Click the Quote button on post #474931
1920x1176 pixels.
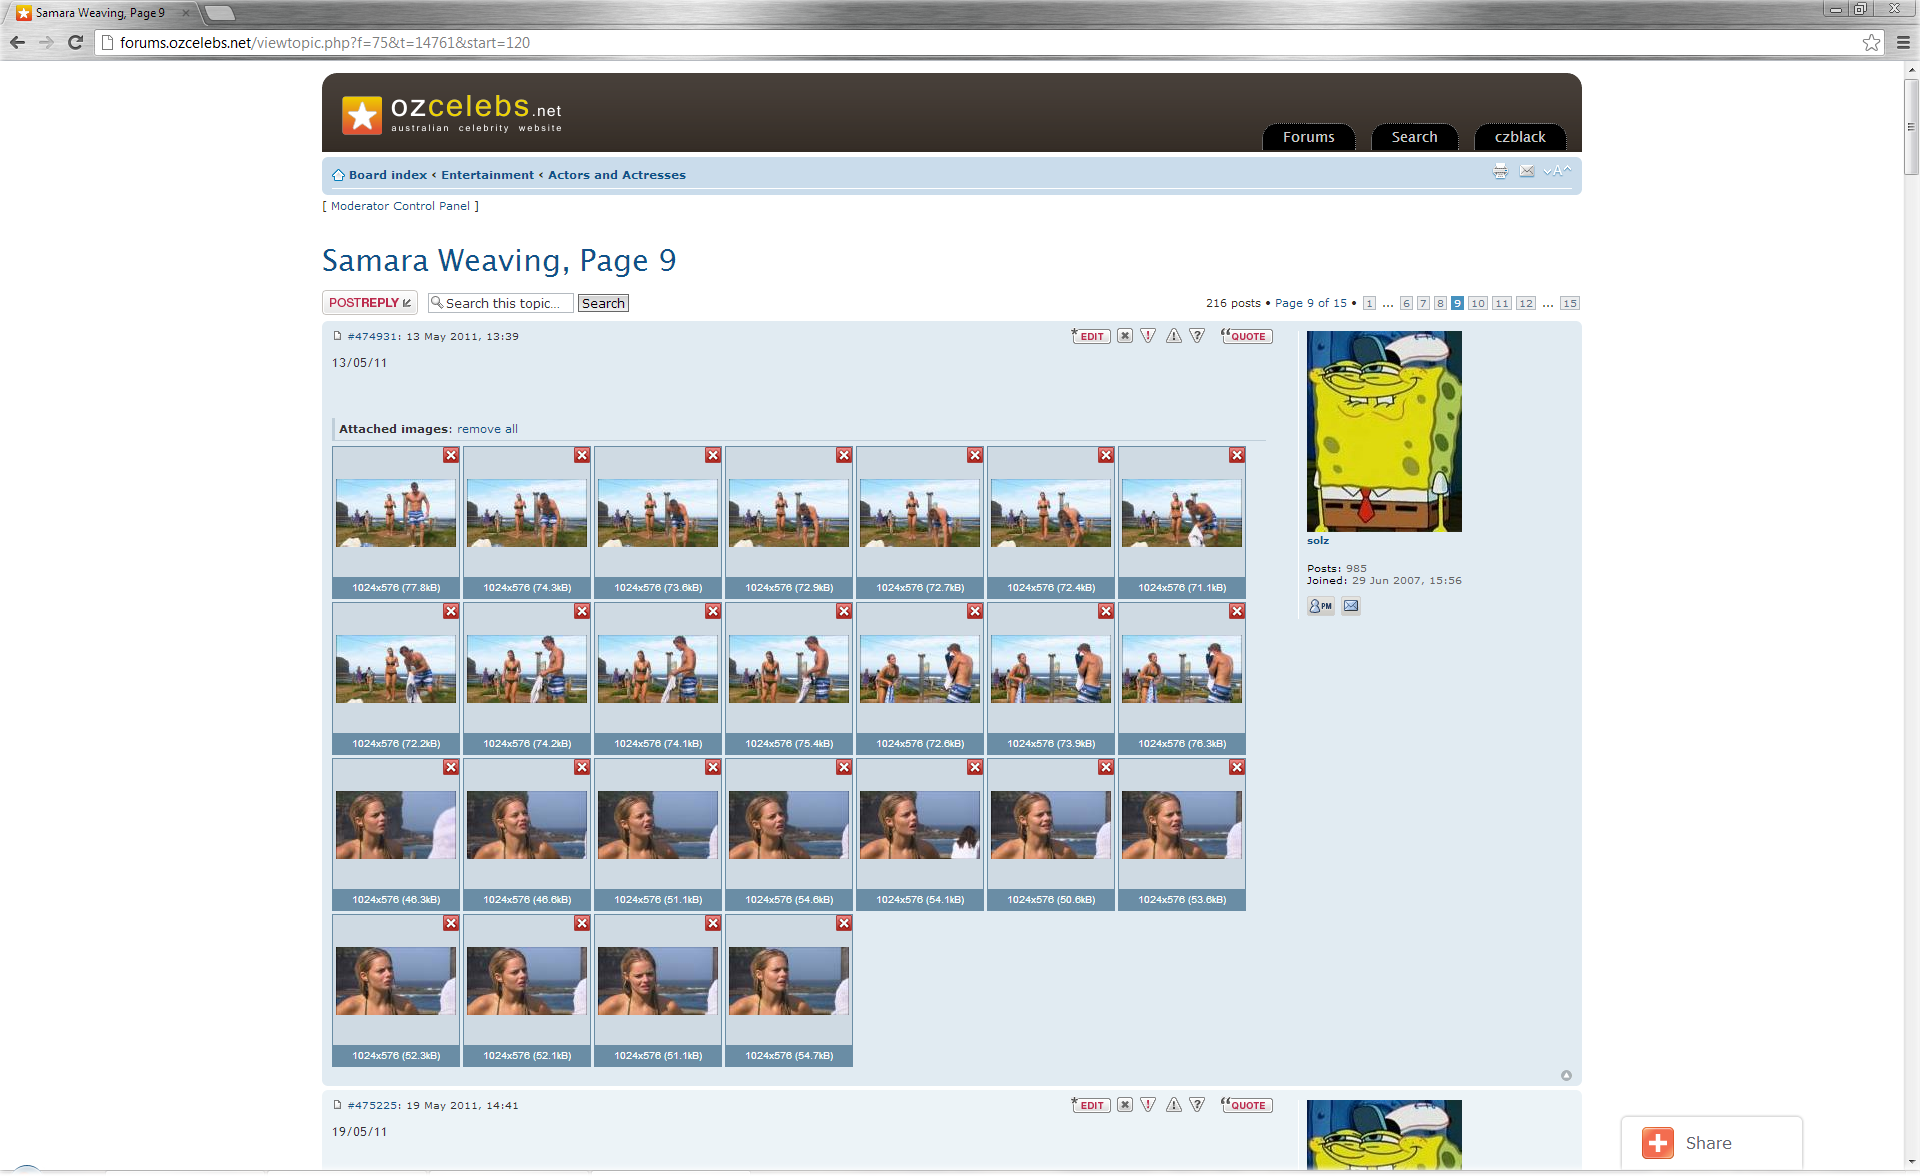(1247, 336)
